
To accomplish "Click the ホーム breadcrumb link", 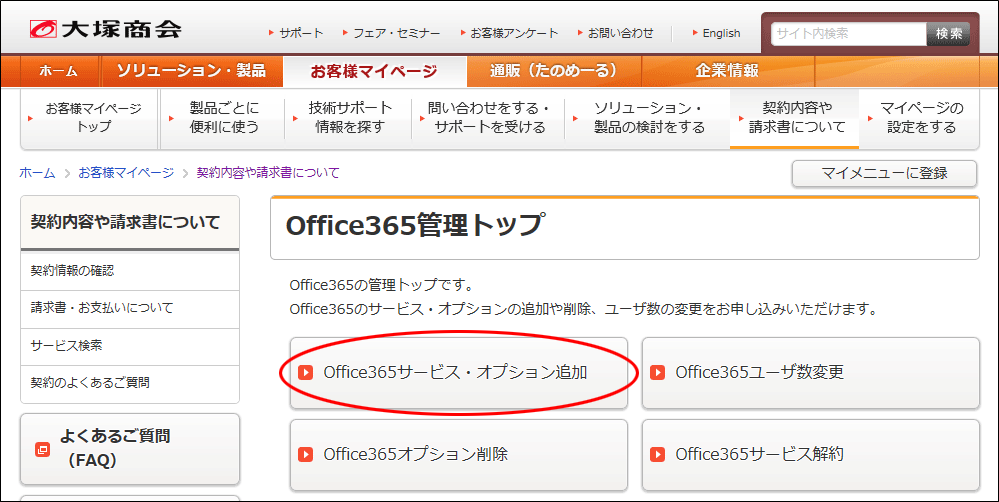I will 37,173.
